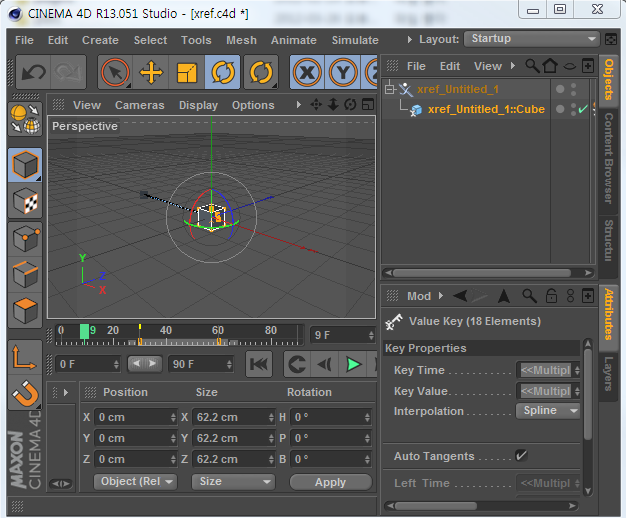626x518 pixels.
Task: Expand more Attribute menus after Mod
Action: (x=441, y=296)
